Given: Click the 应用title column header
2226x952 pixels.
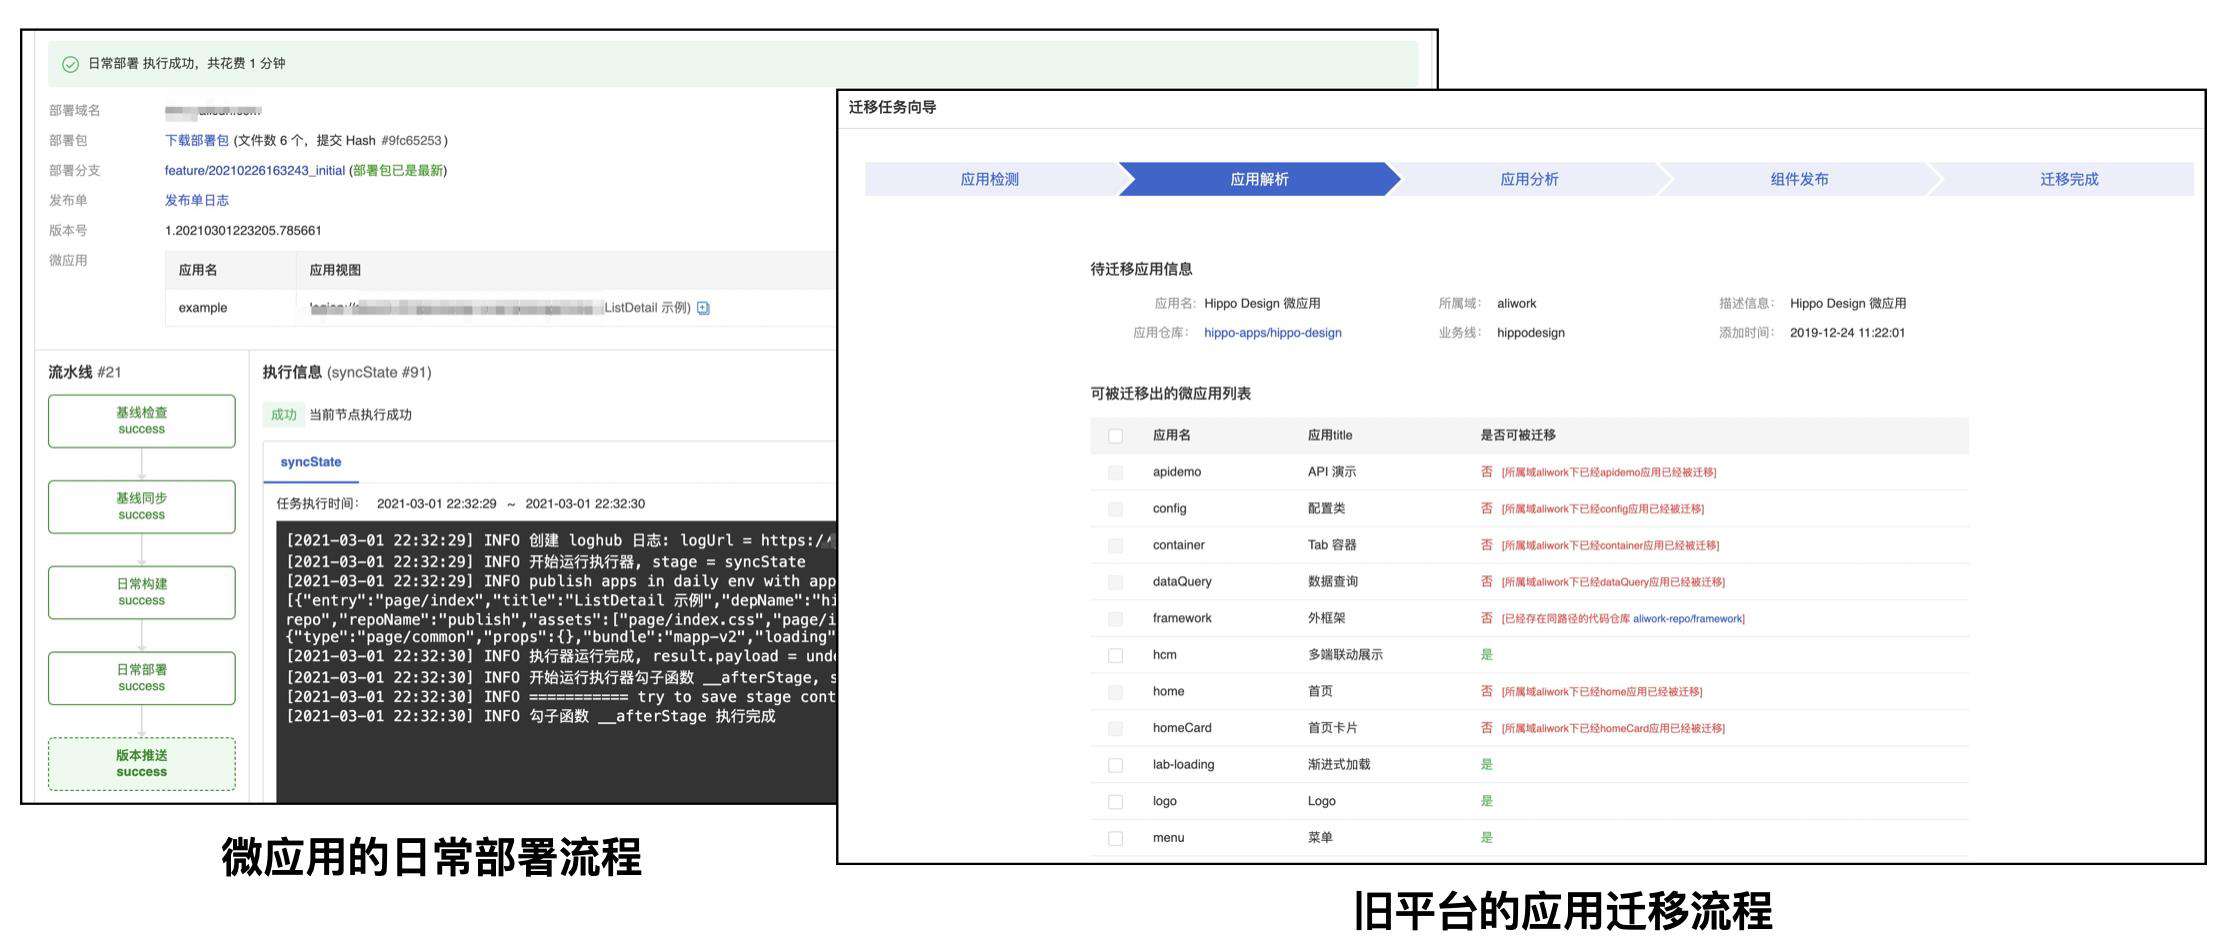Looking at the screenshot, I should [x=1330, y=436].
